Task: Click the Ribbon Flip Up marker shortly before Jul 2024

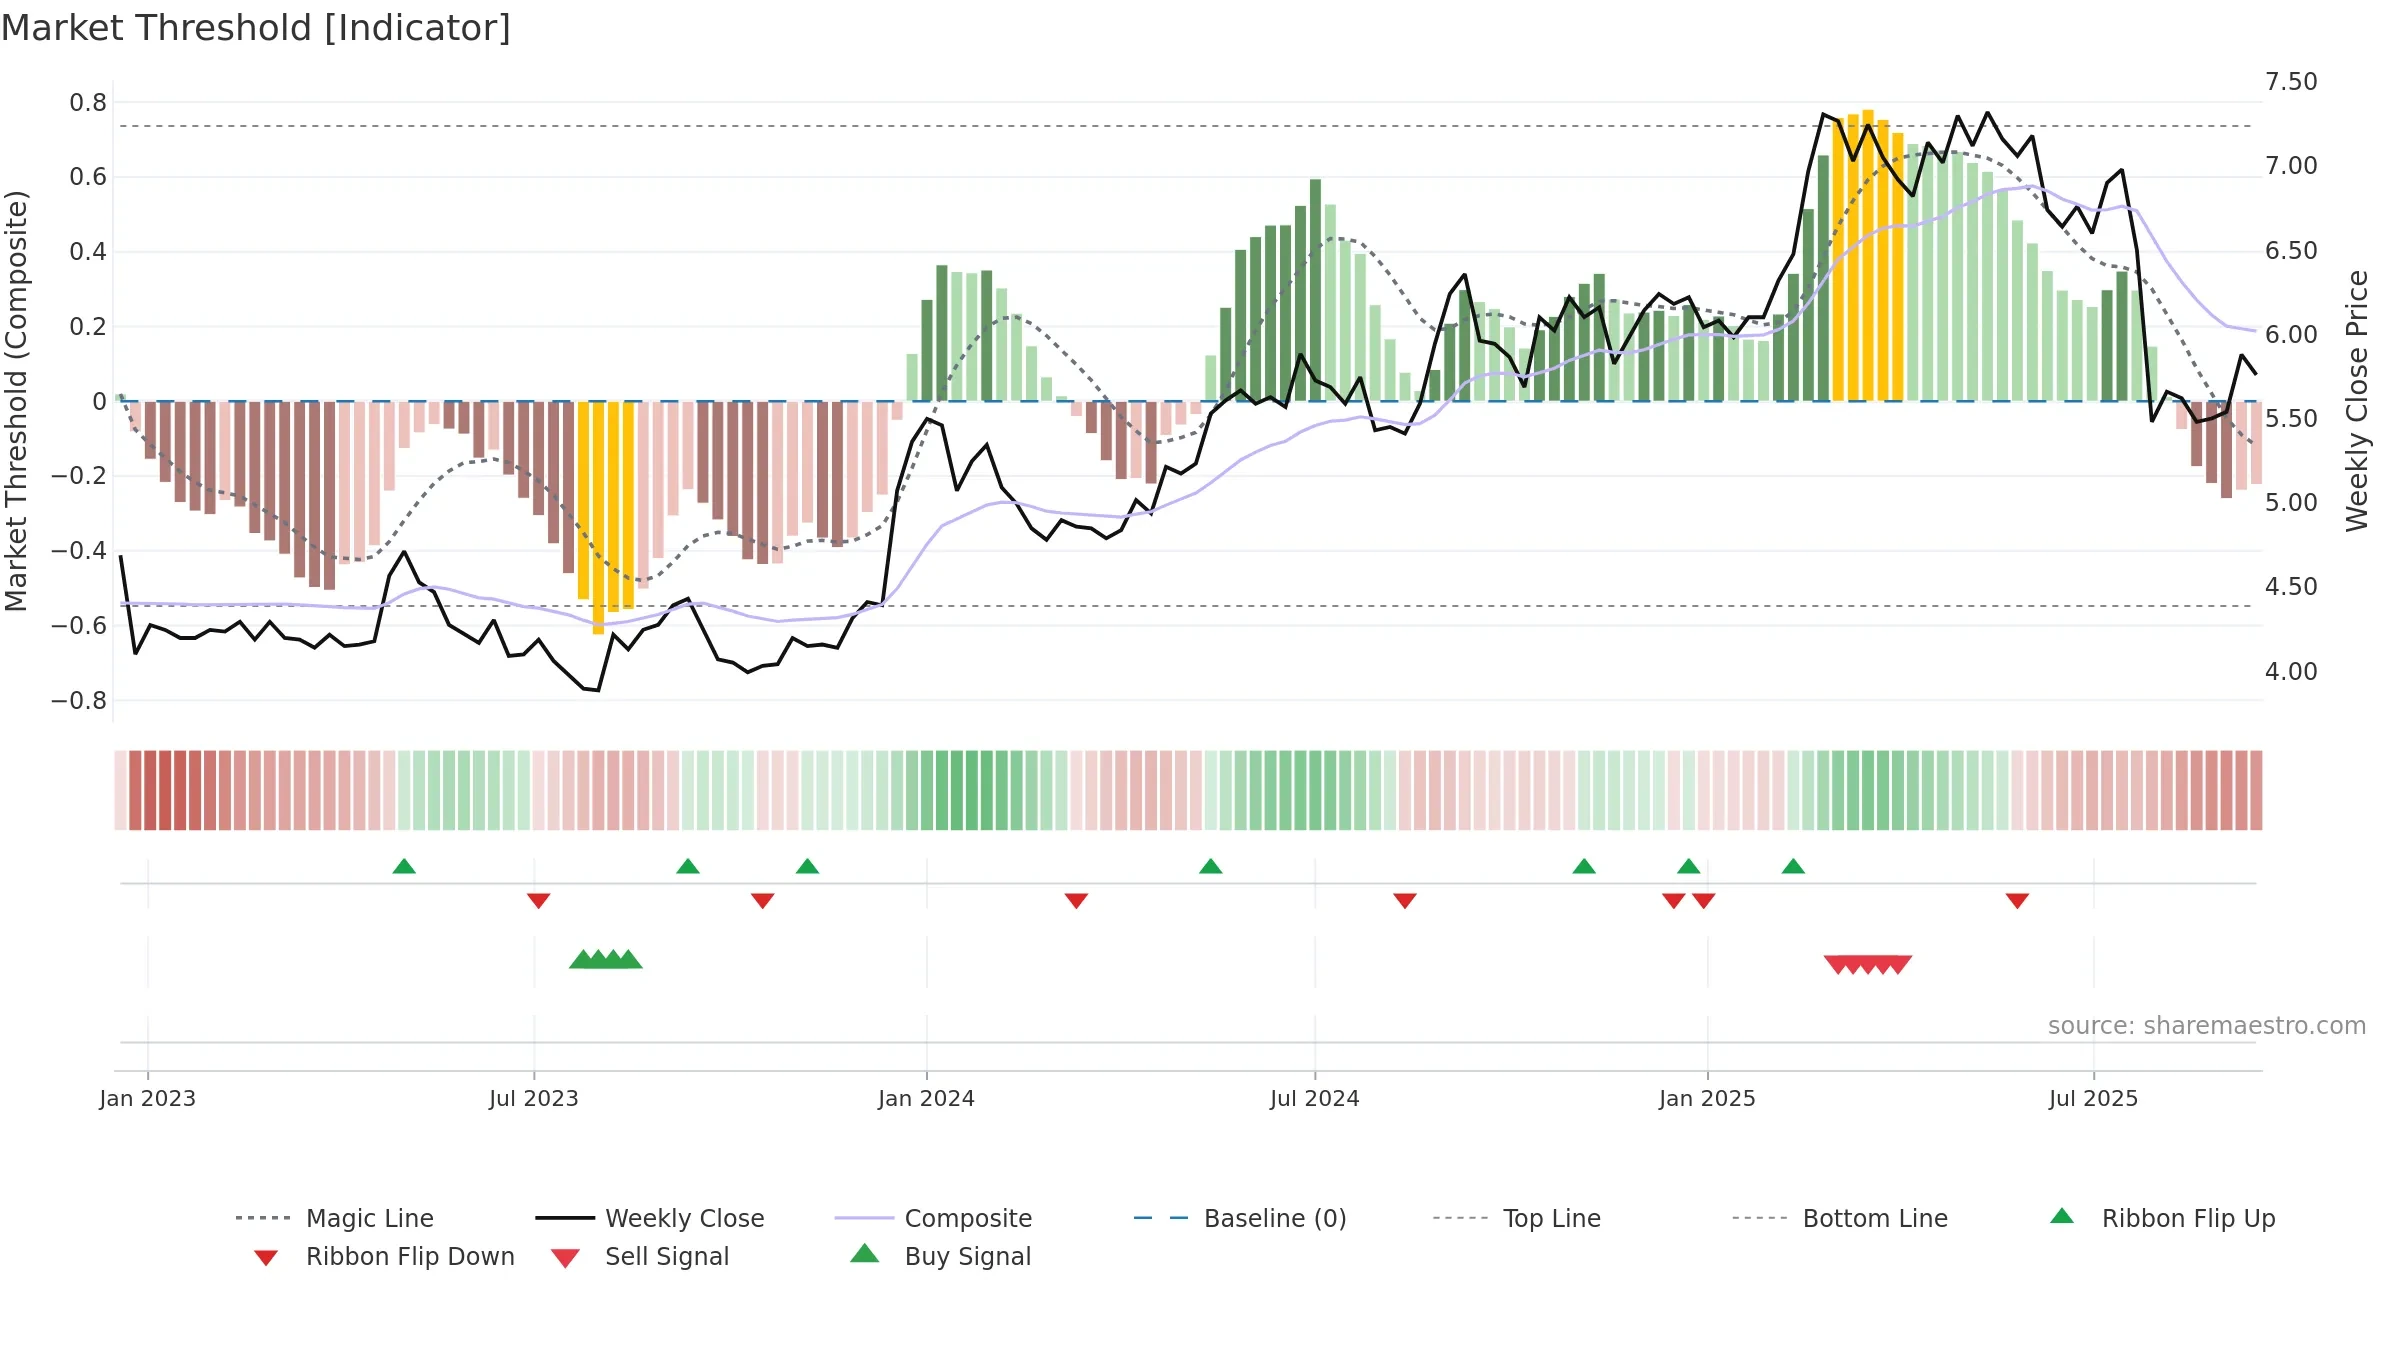Action: (x=1211, y=866)
